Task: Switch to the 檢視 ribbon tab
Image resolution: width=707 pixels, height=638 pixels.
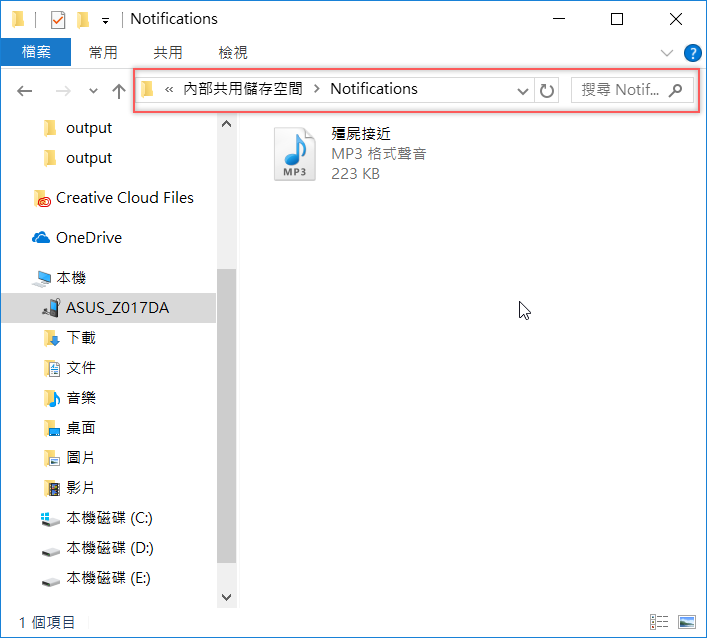Action: [233, 52]
